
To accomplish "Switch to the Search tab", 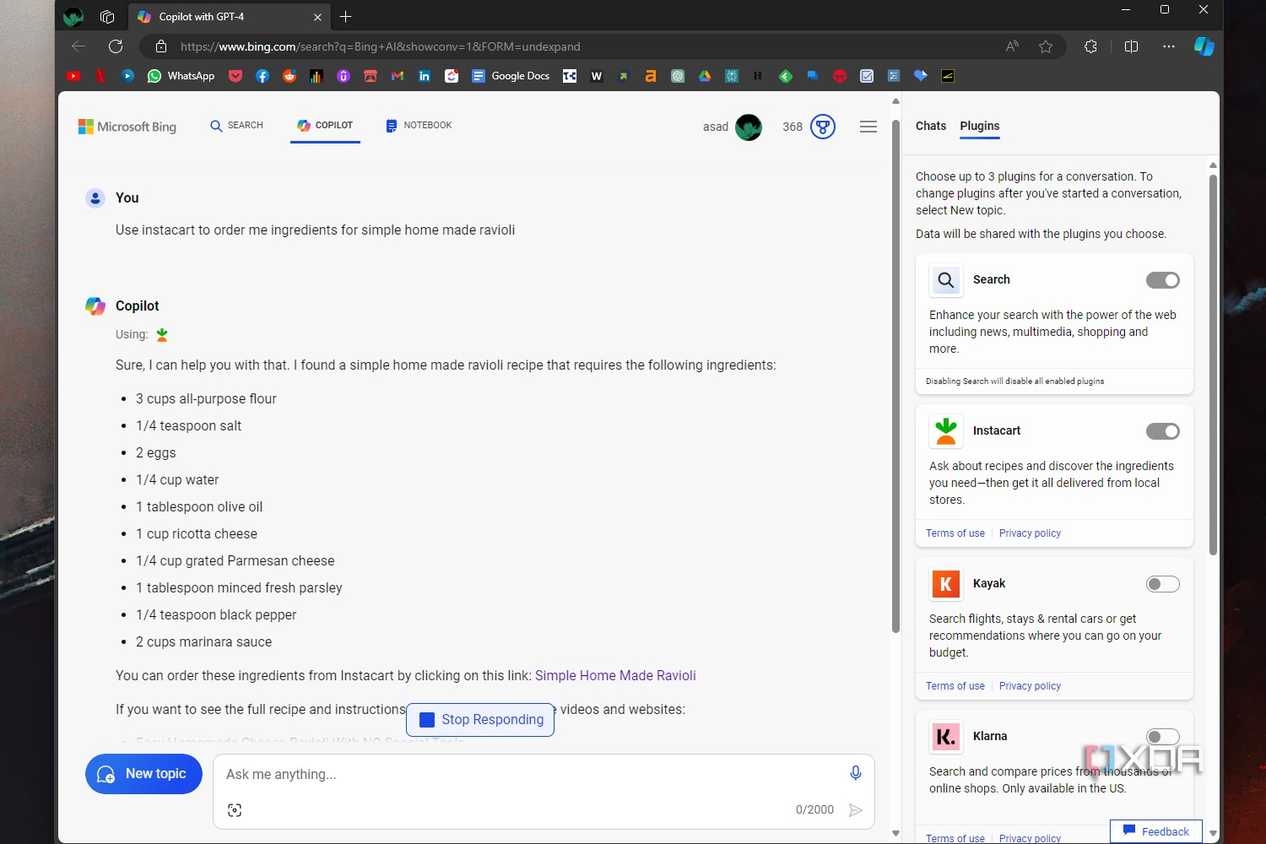I will [x=237, y=126].
